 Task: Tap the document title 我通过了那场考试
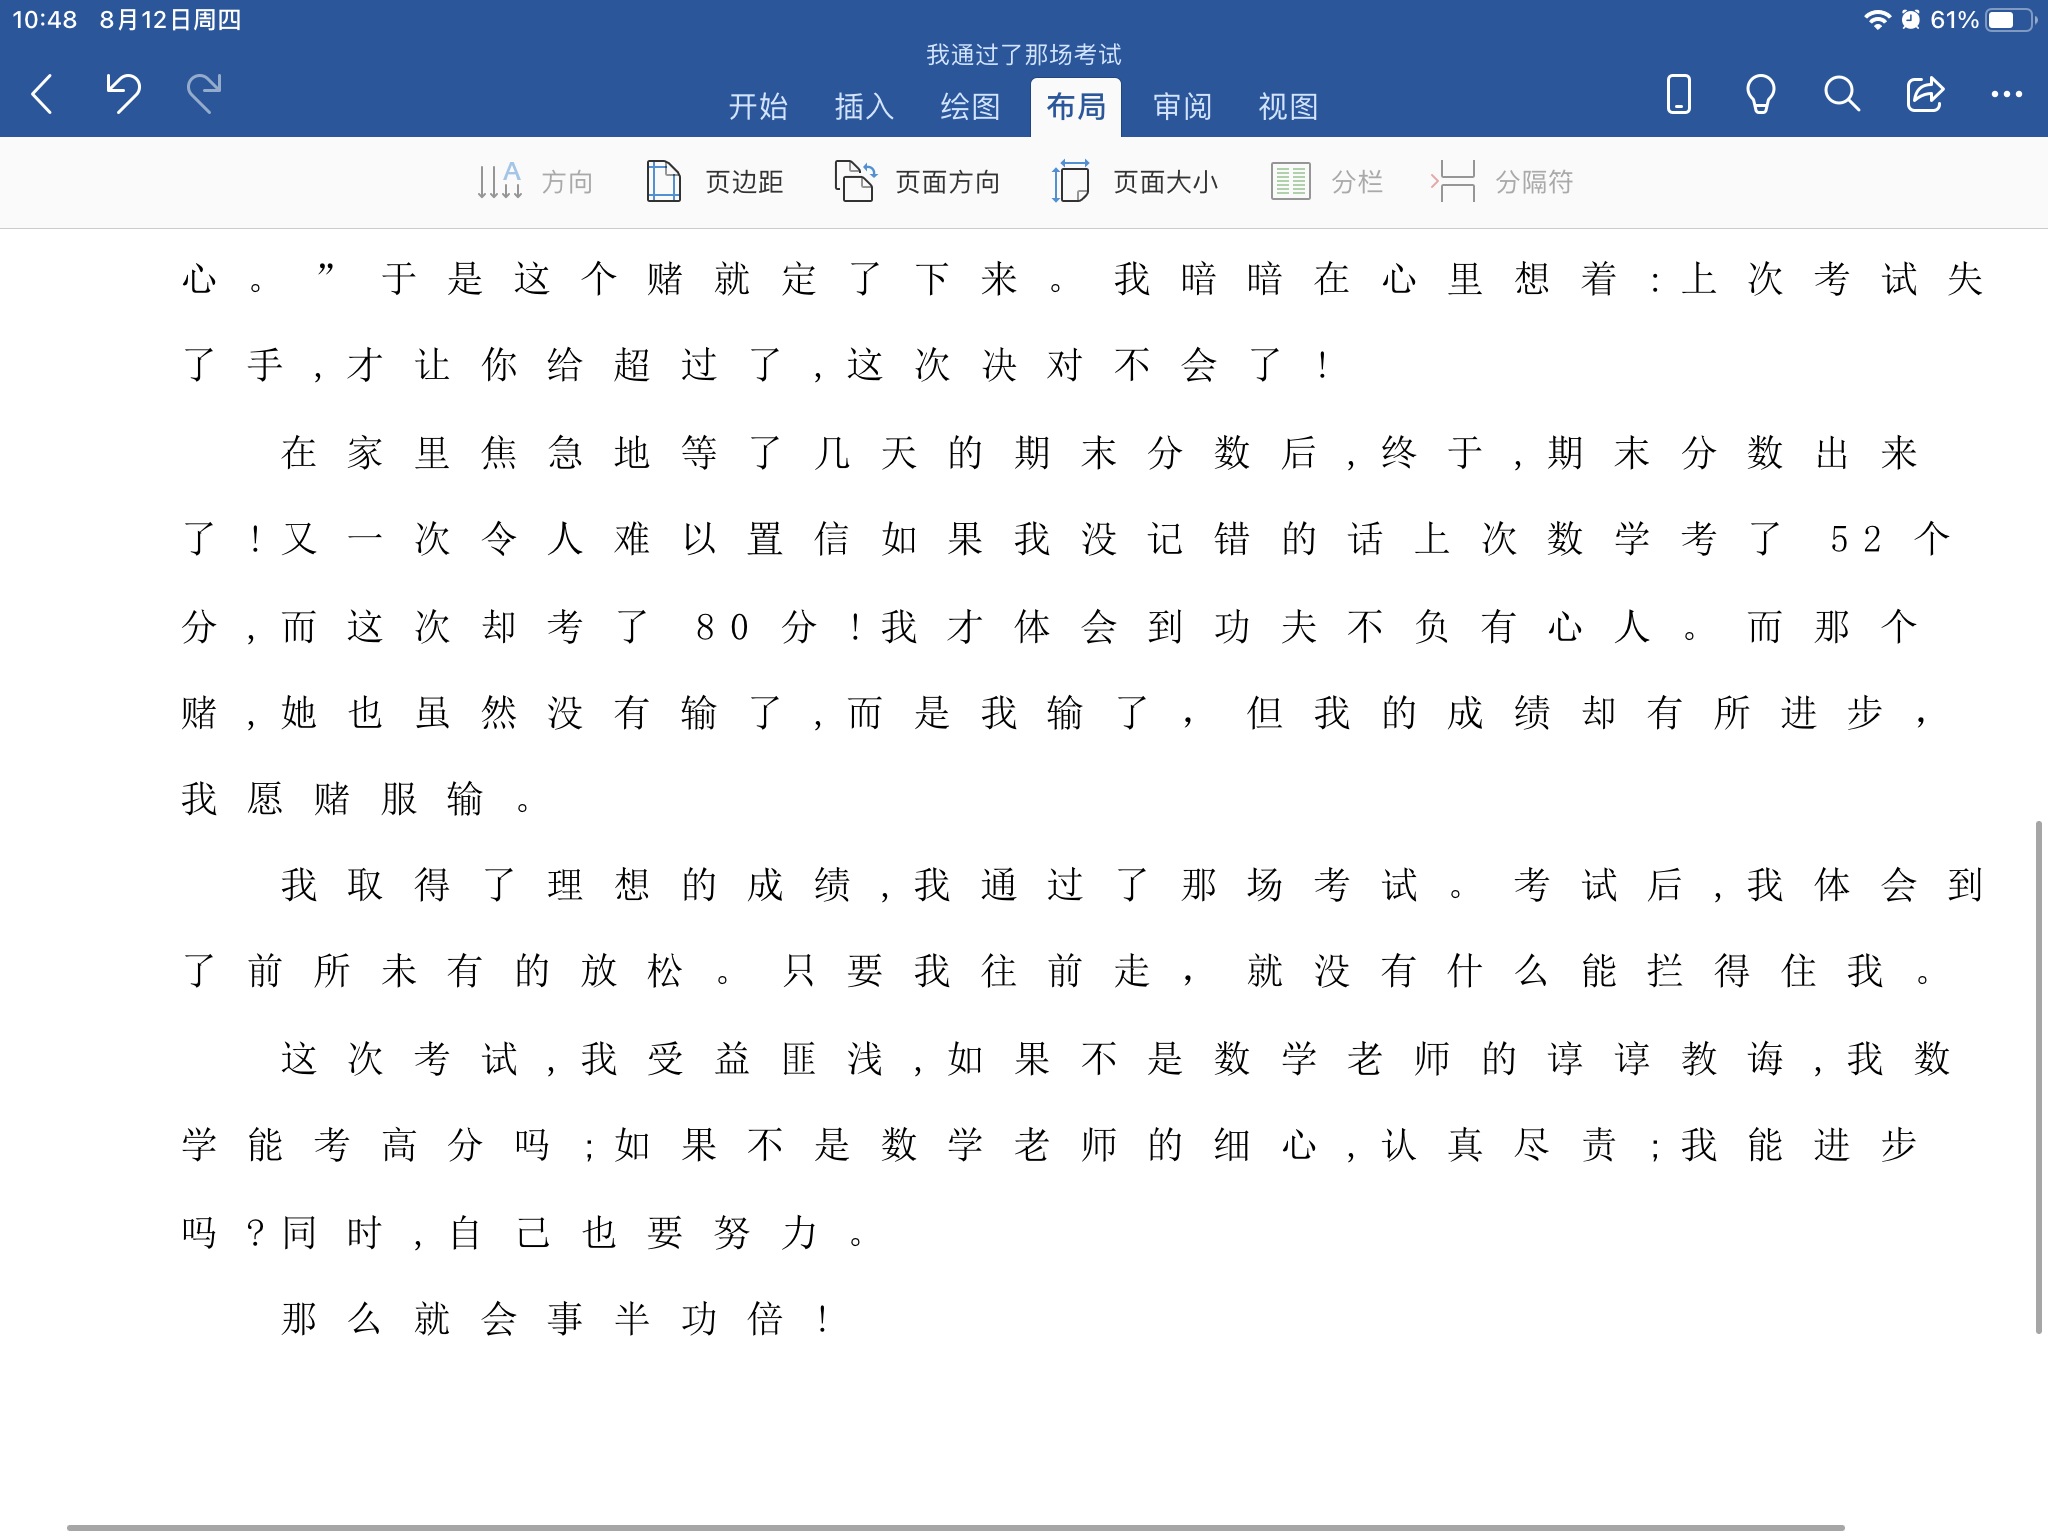pos(1023,54)
